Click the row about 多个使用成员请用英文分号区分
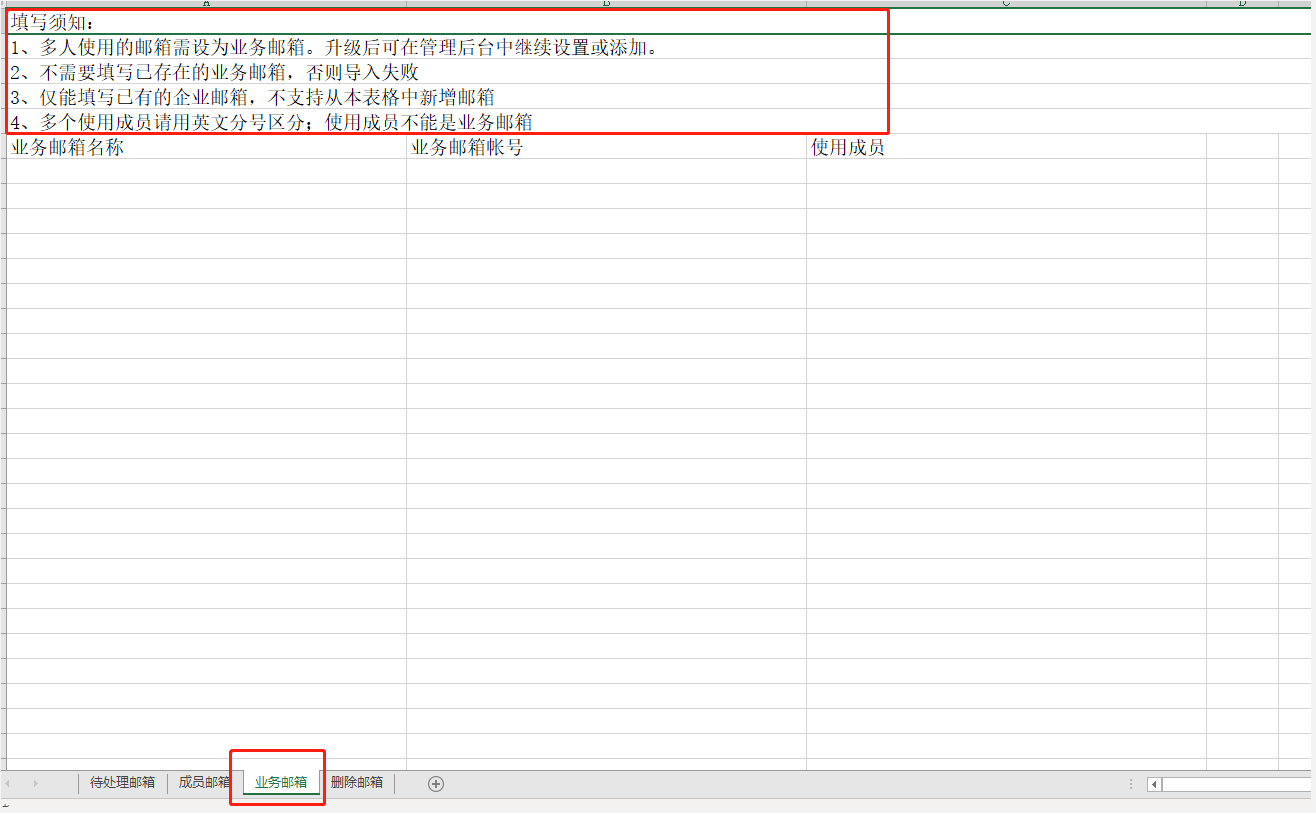This screenshot has height=813, width=1316. tap(271, 122)
